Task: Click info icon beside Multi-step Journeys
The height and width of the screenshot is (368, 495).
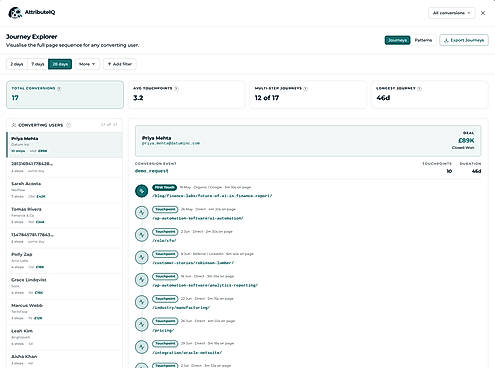Action: 306,88
